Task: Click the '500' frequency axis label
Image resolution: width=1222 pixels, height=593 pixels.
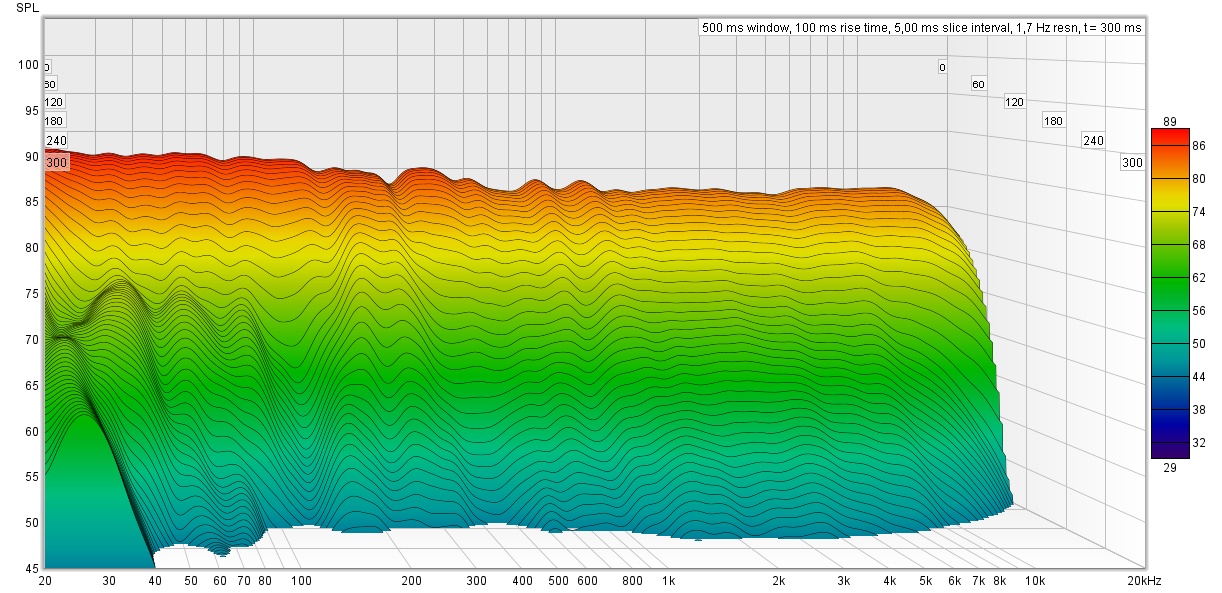Action: pos(557,580)
